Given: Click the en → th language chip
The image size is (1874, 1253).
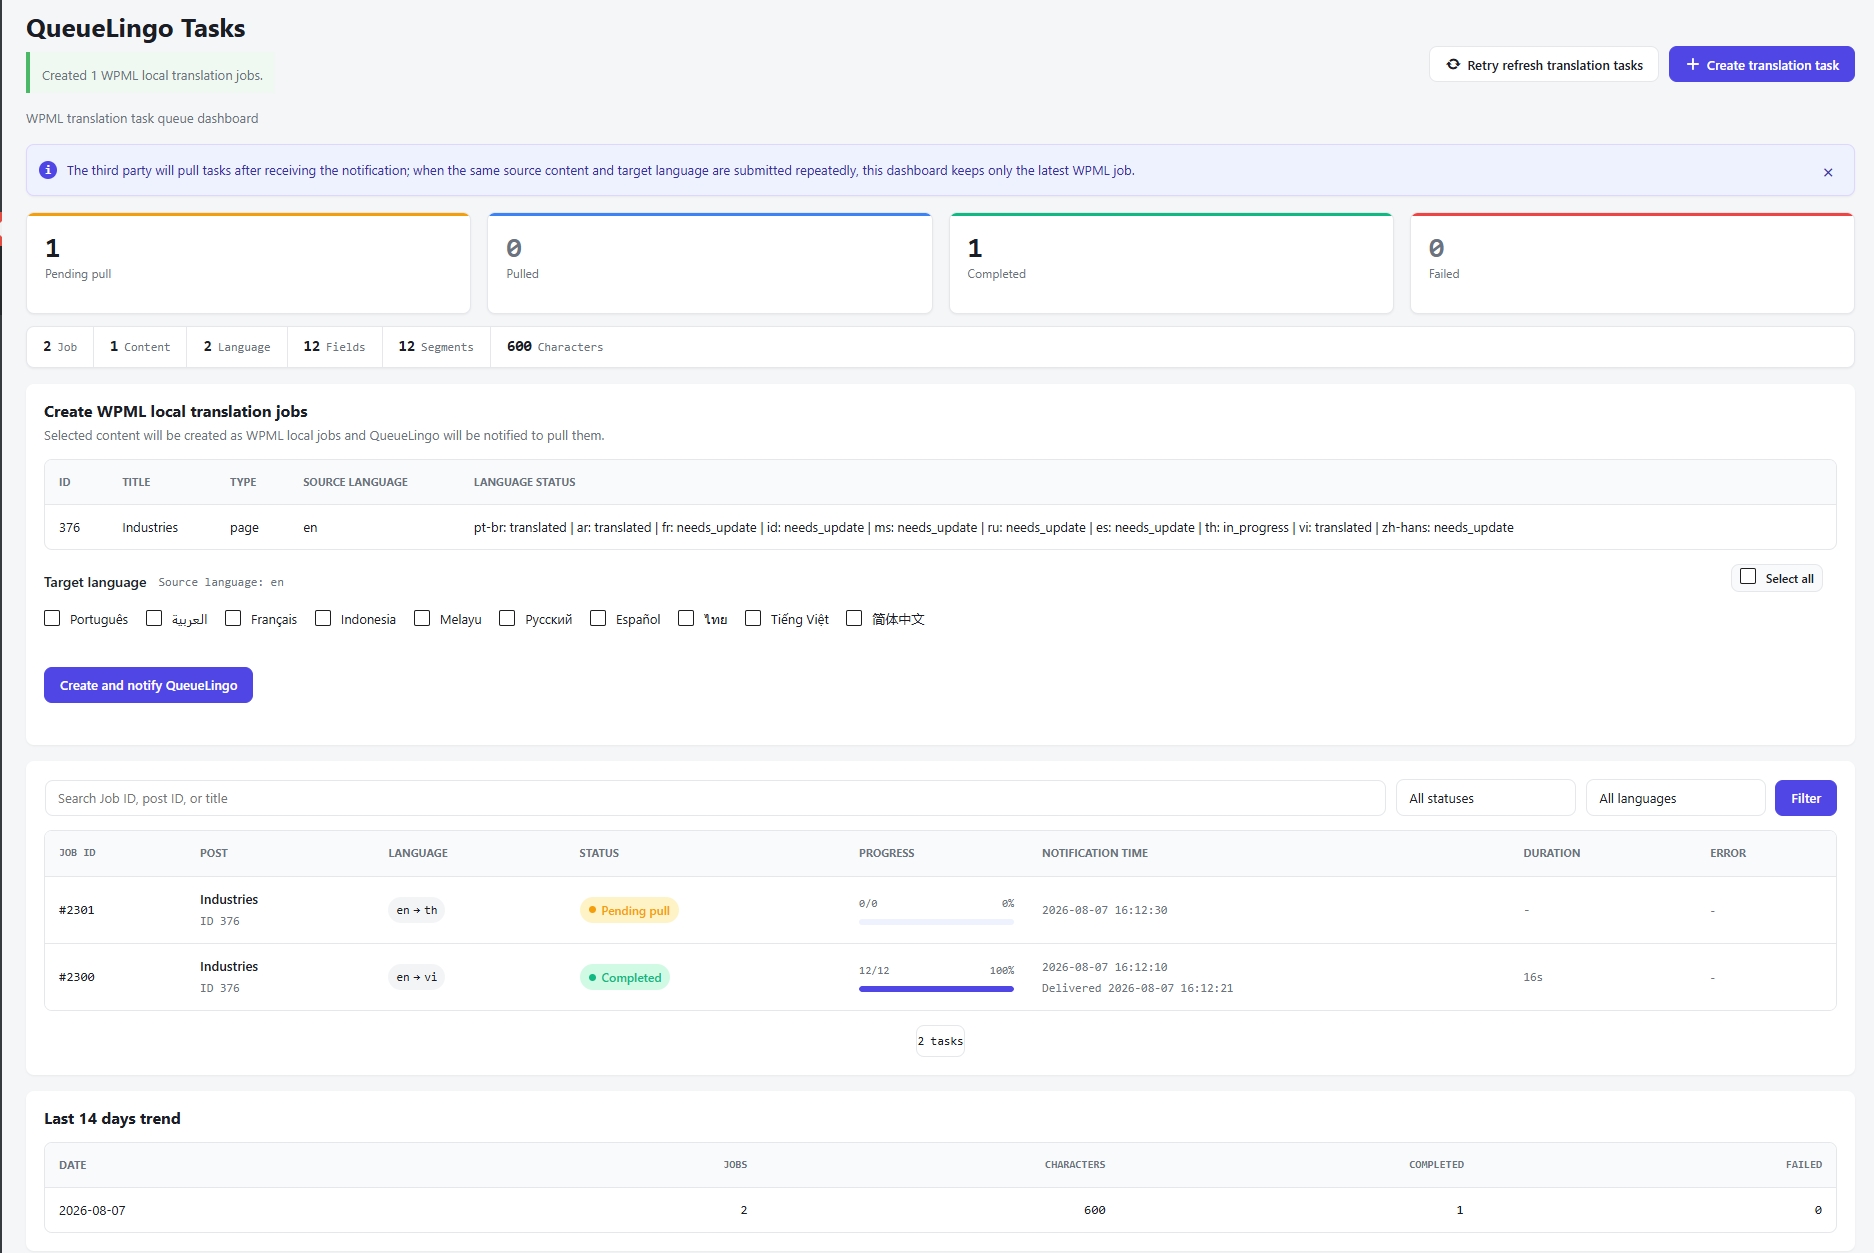Looking at the screenshot, I should (416, 910).
